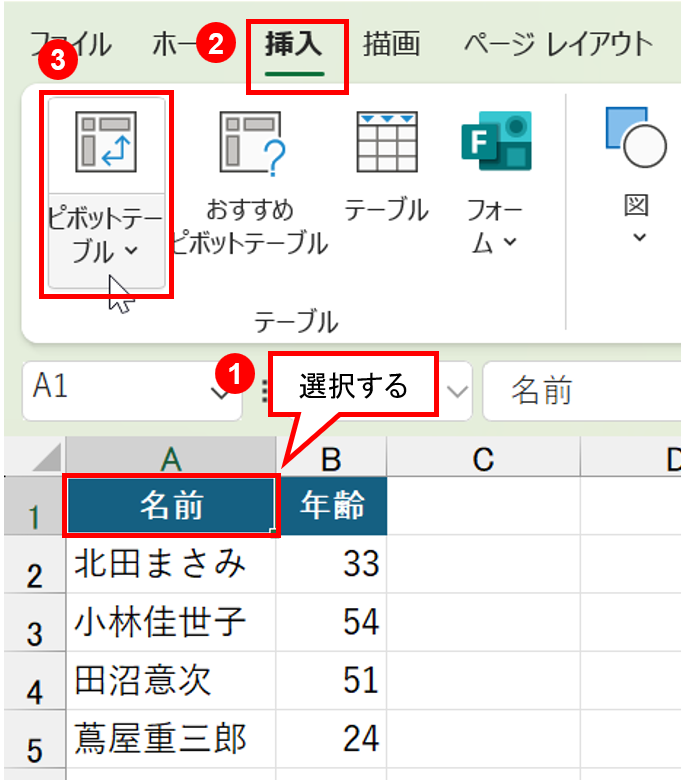Select the age cell 51
The height and width of the screenshot is (784, 684).
point(332,680)
